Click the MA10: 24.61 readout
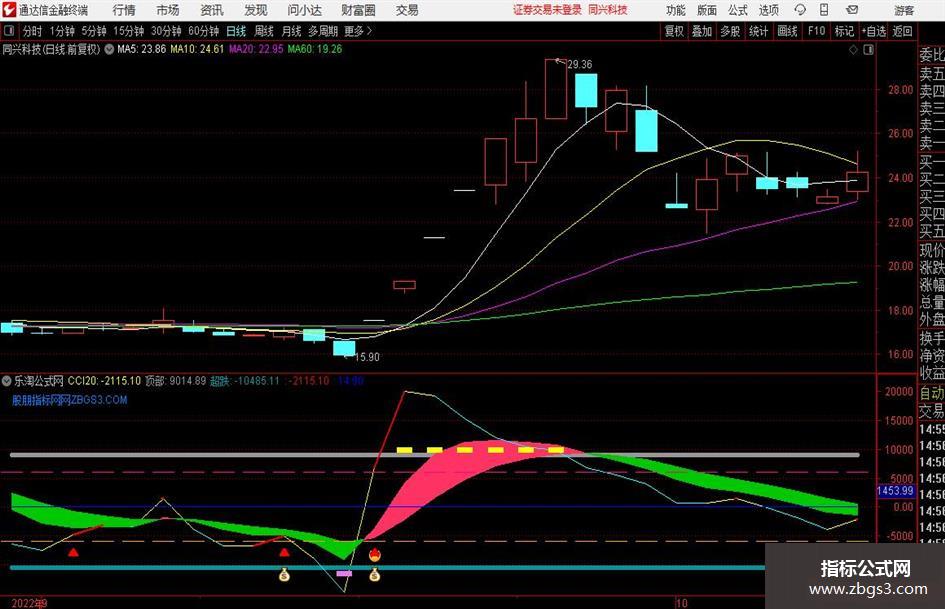Image resolution: width=945 pixels, height=609 pixels. (x=197, y=49)
